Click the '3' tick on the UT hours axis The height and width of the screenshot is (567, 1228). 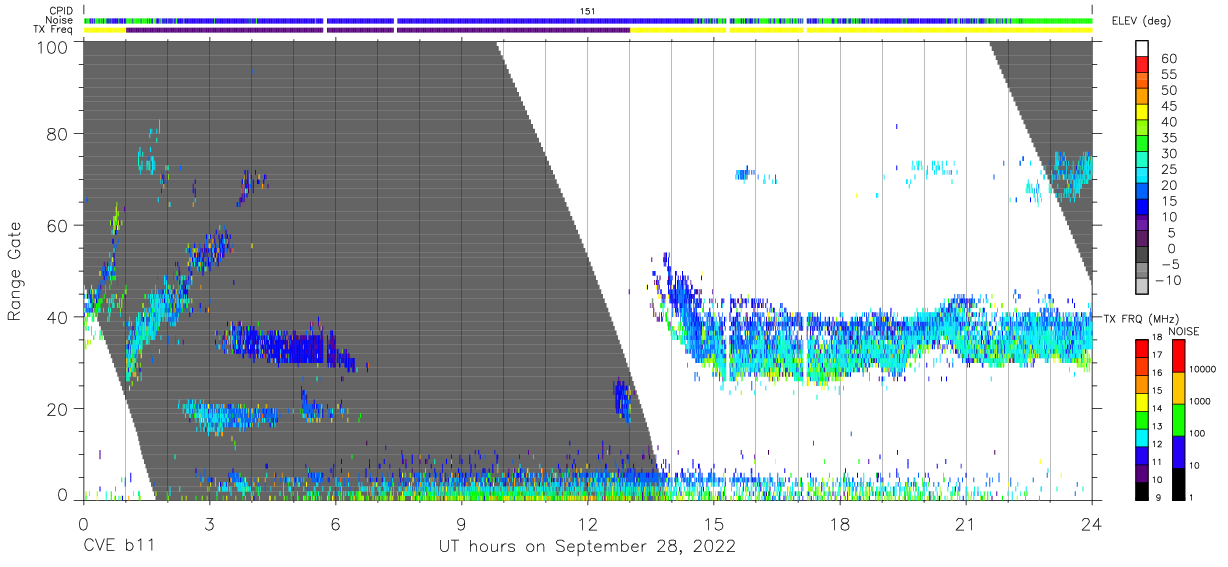[209, 522]
